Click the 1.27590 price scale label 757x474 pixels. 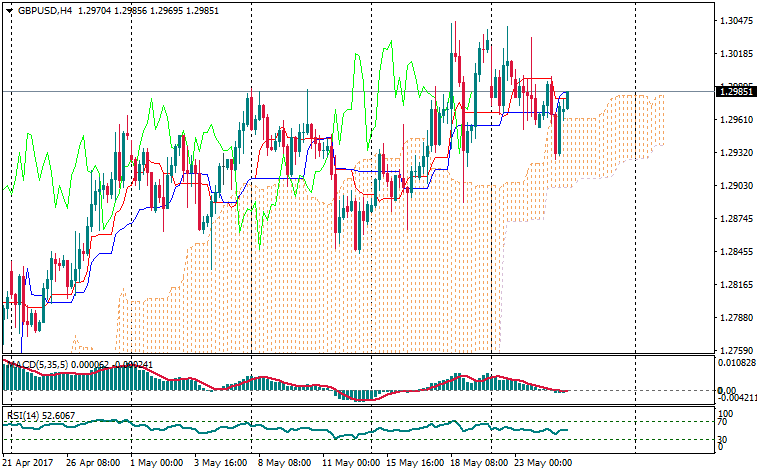coord(736,350)
